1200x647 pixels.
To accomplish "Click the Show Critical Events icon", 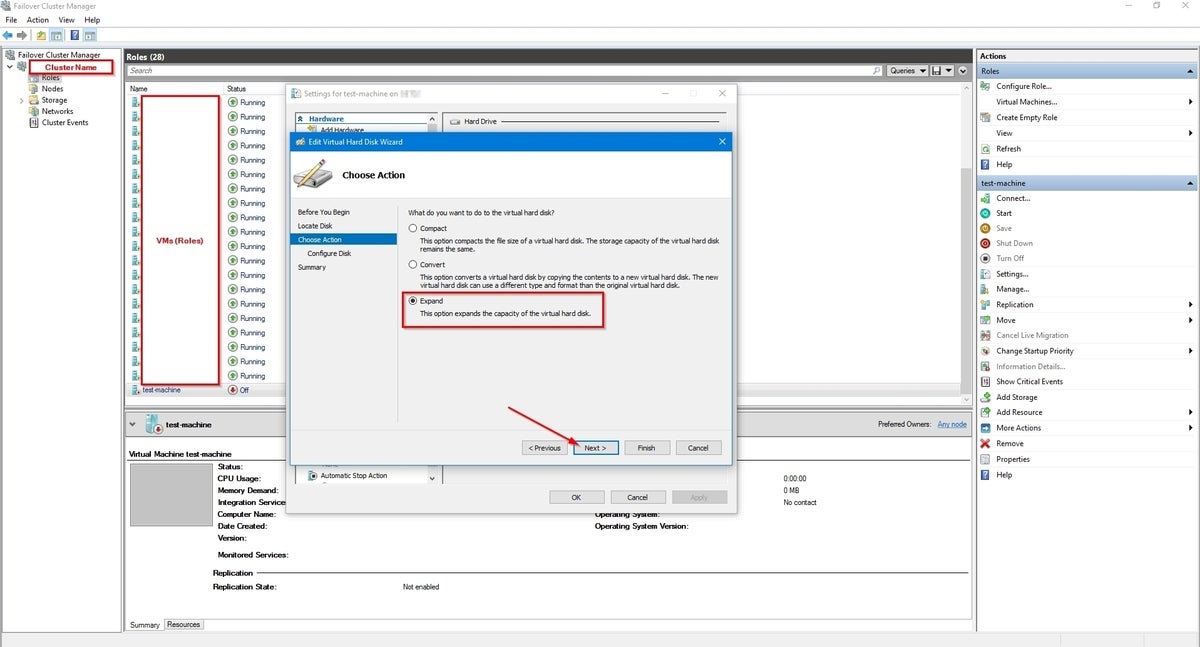I will tap(986, 381).
